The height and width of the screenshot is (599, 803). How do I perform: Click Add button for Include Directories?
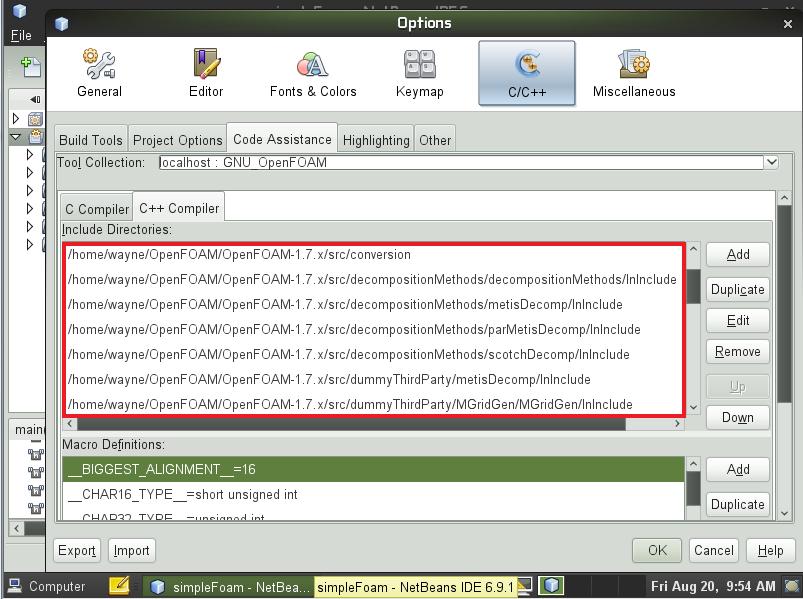(737, 255)
